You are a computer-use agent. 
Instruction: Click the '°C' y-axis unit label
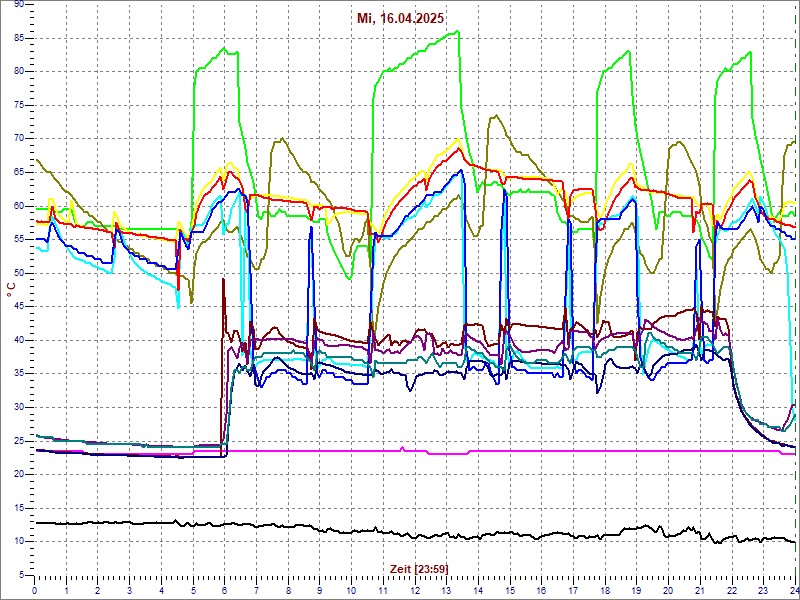coord(11,289)
